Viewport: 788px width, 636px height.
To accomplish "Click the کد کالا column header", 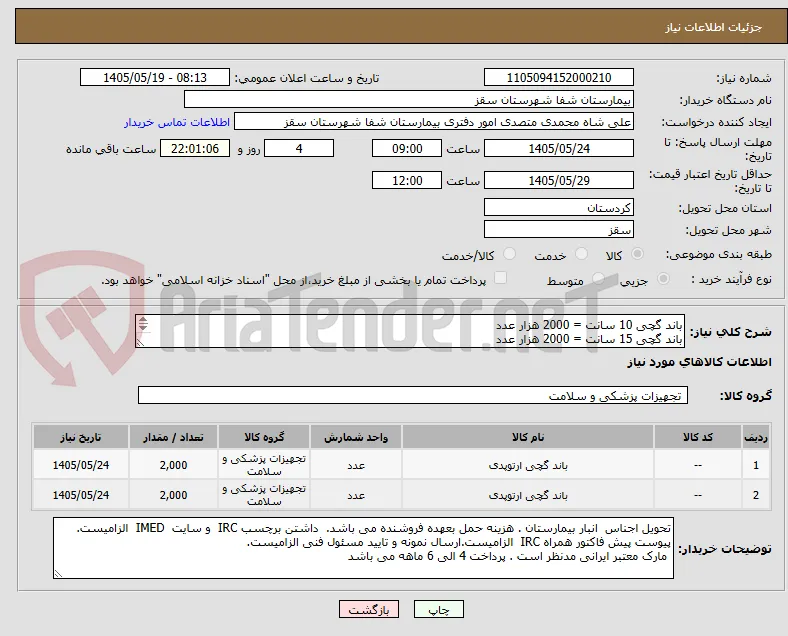I will point(698,437).
